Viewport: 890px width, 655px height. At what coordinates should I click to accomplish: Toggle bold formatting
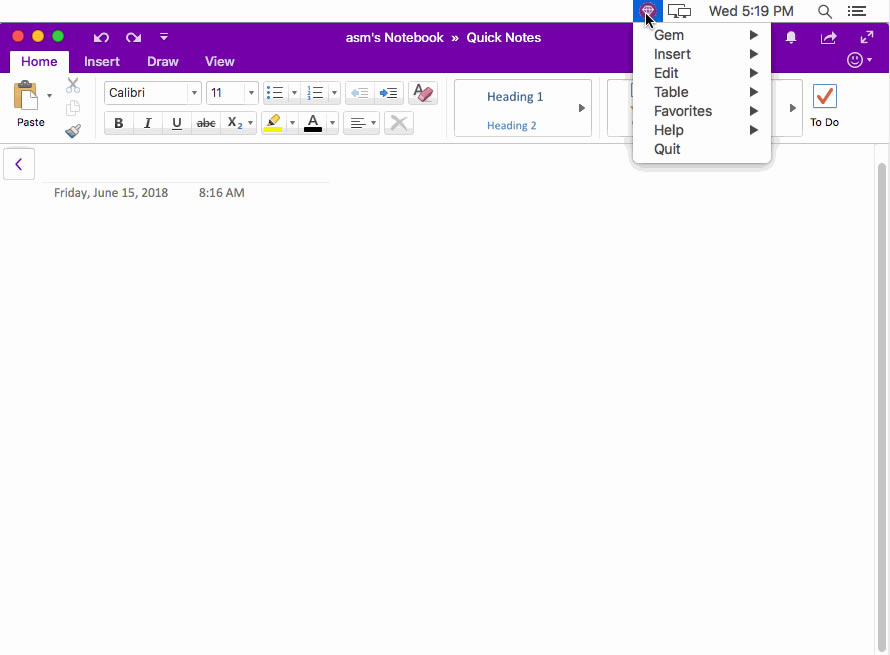click(x=118, y=123)
